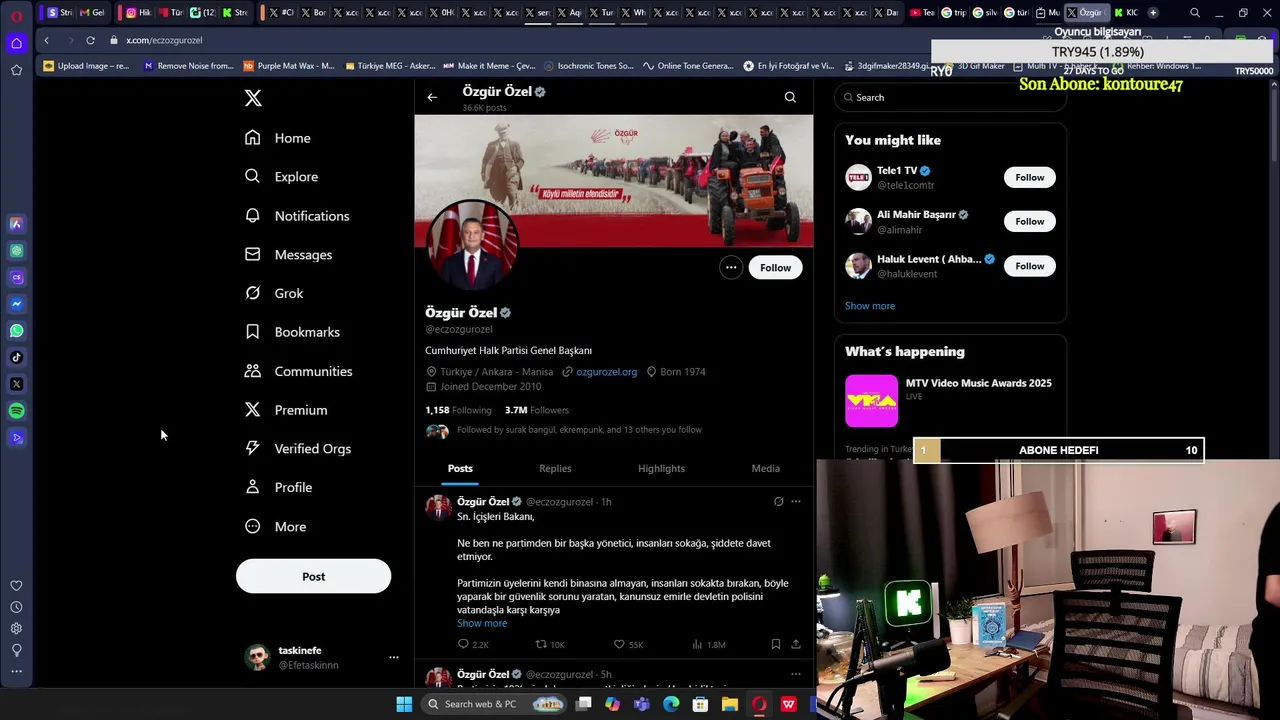1280x720 pixels.
Task: Click the X search input field
Action: tap(950, 97)
